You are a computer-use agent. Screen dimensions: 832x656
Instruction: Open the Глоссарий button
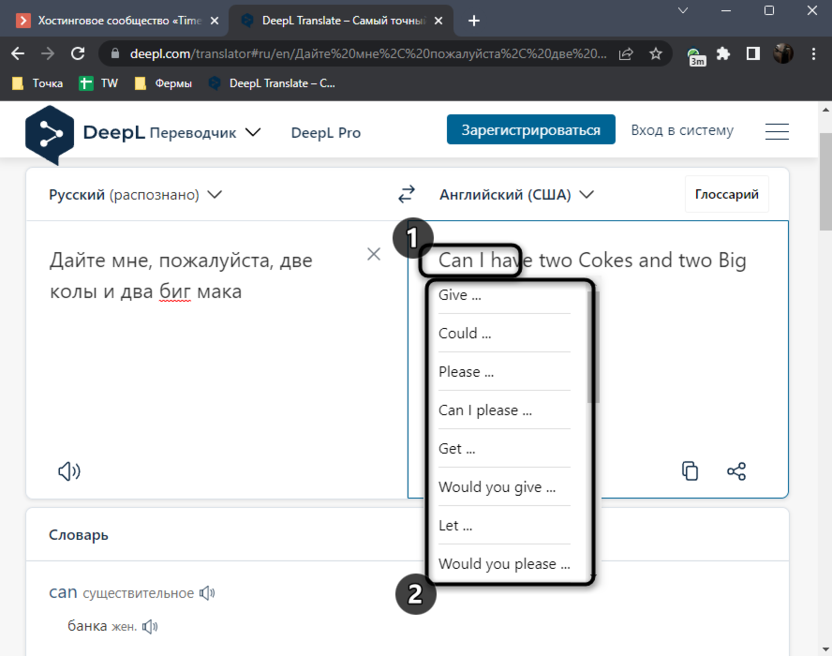(727, 195)
